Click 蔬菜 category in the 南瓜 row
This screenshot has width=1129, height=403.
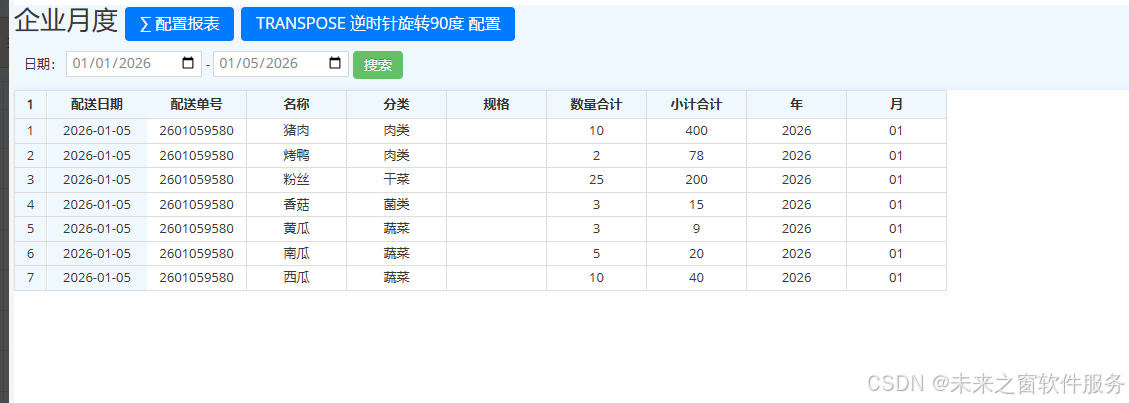click(397, 253)
